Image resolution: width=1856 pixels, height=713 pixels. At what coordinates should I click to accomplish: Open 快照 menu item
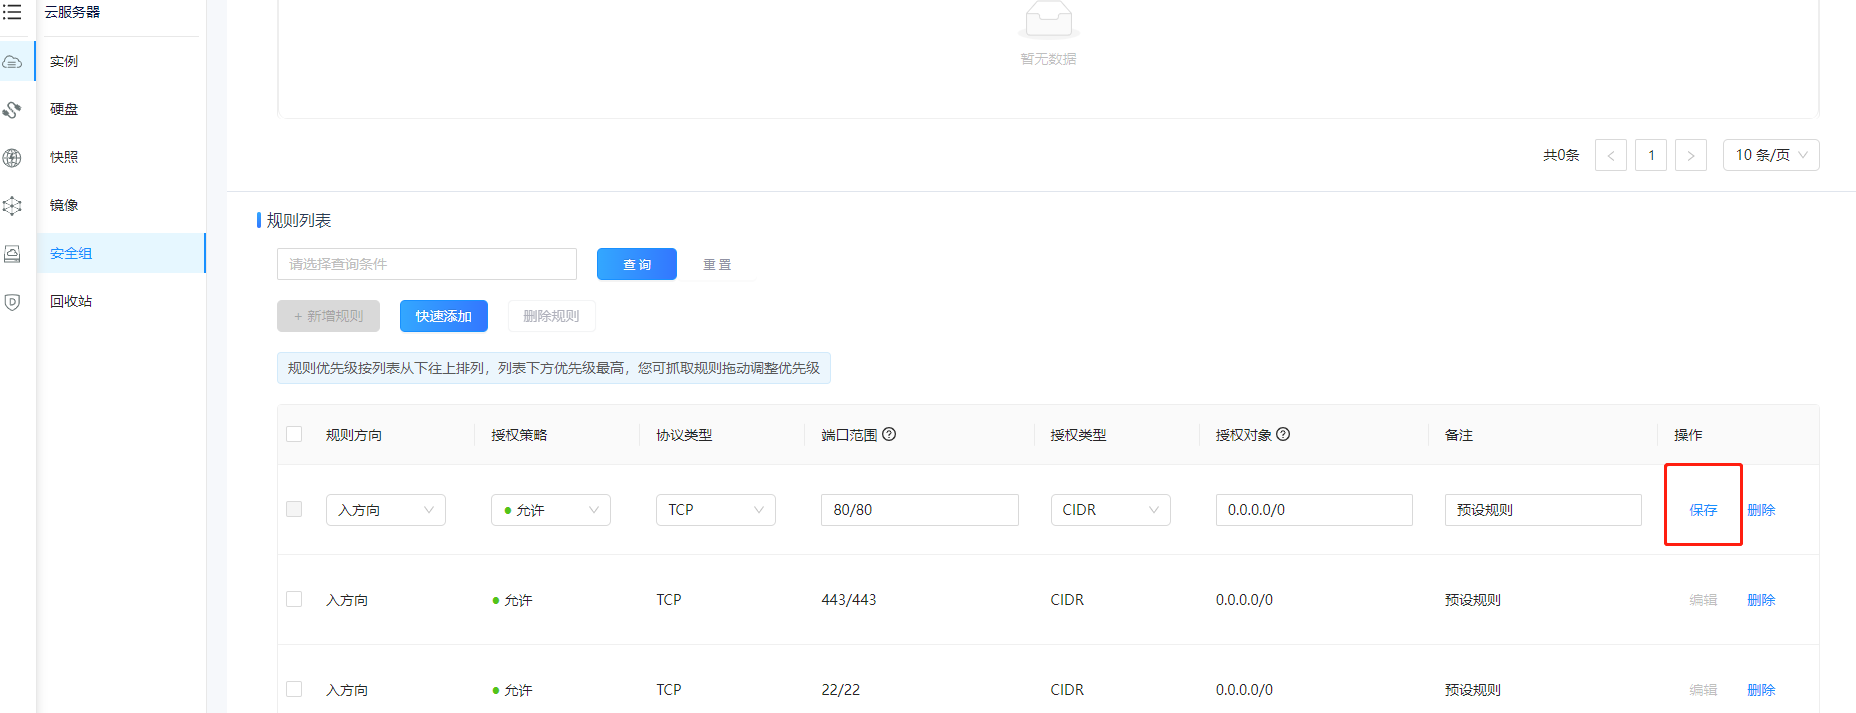click(121, 157)
